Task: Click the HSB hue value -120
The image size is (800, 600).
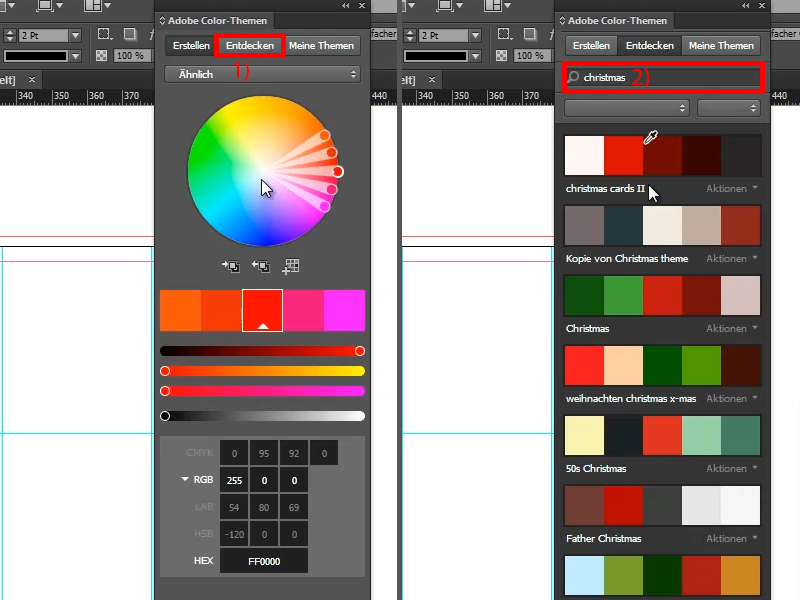Action: [x=234, y=534]
